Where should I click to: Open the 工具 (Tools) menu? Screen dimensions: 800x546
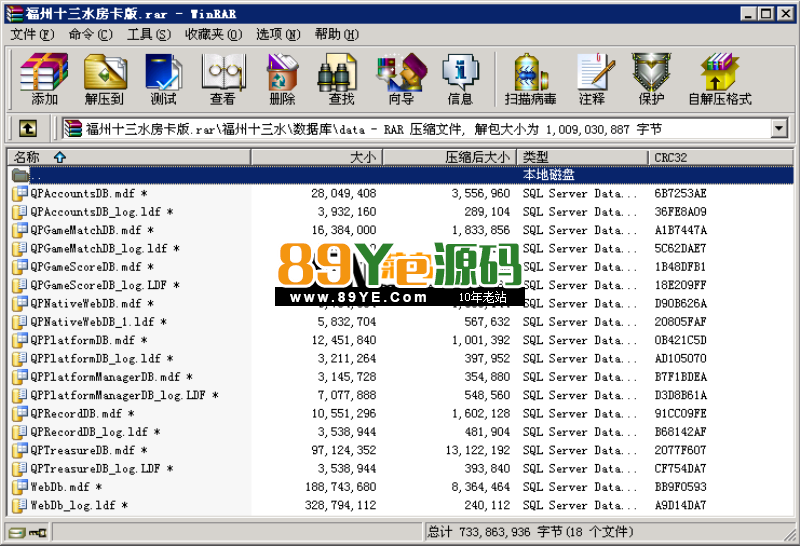(x=149, y=34)
